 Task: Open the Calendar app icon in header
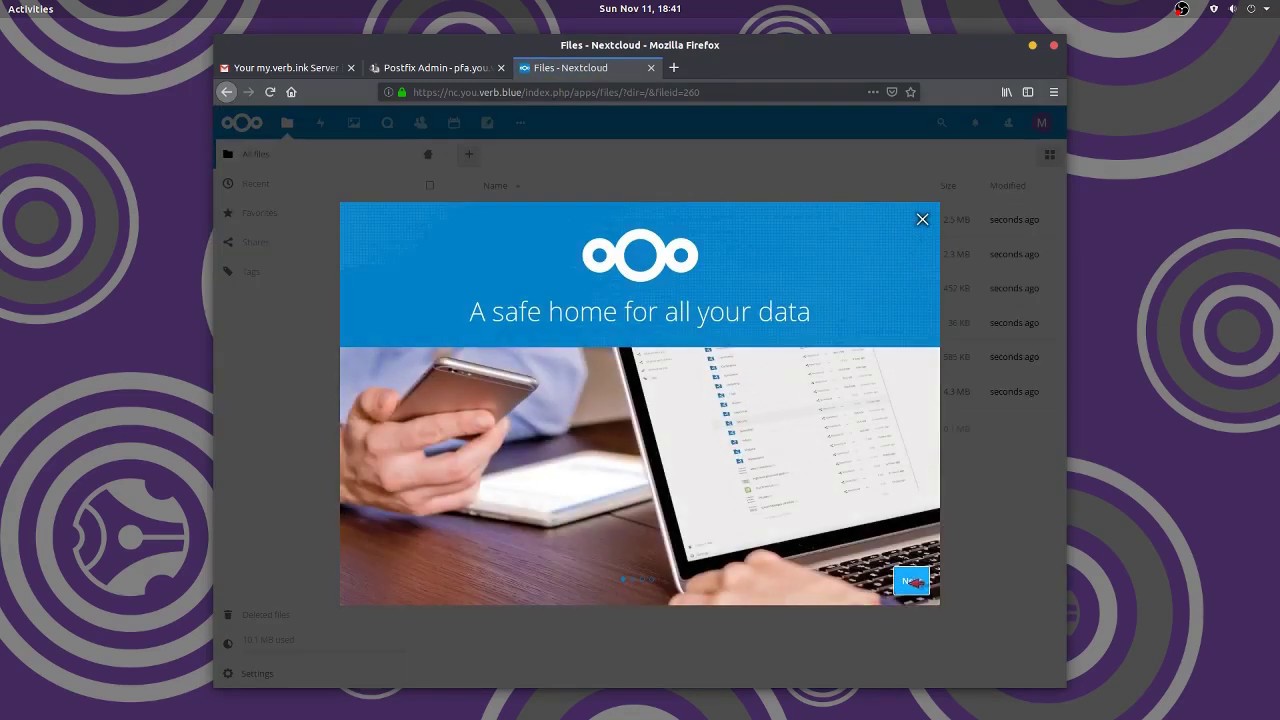coord(454,123)
